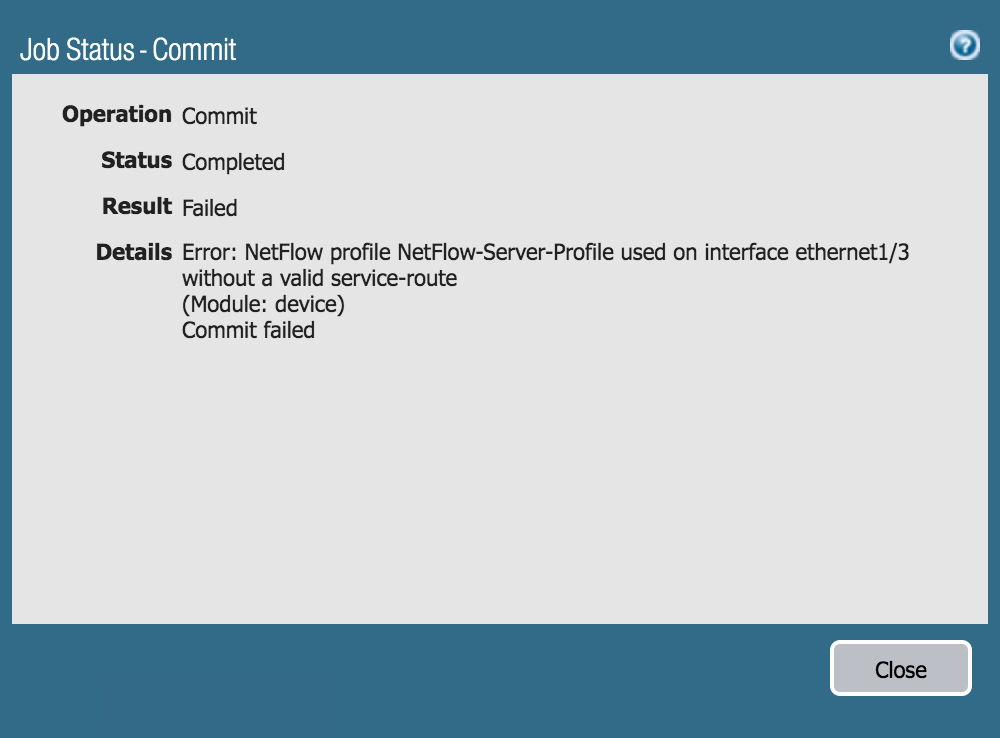Click the "Job Status - Commit" dialog title
The height and width of the screenshot is (738, 1000).
pos(128,49)
